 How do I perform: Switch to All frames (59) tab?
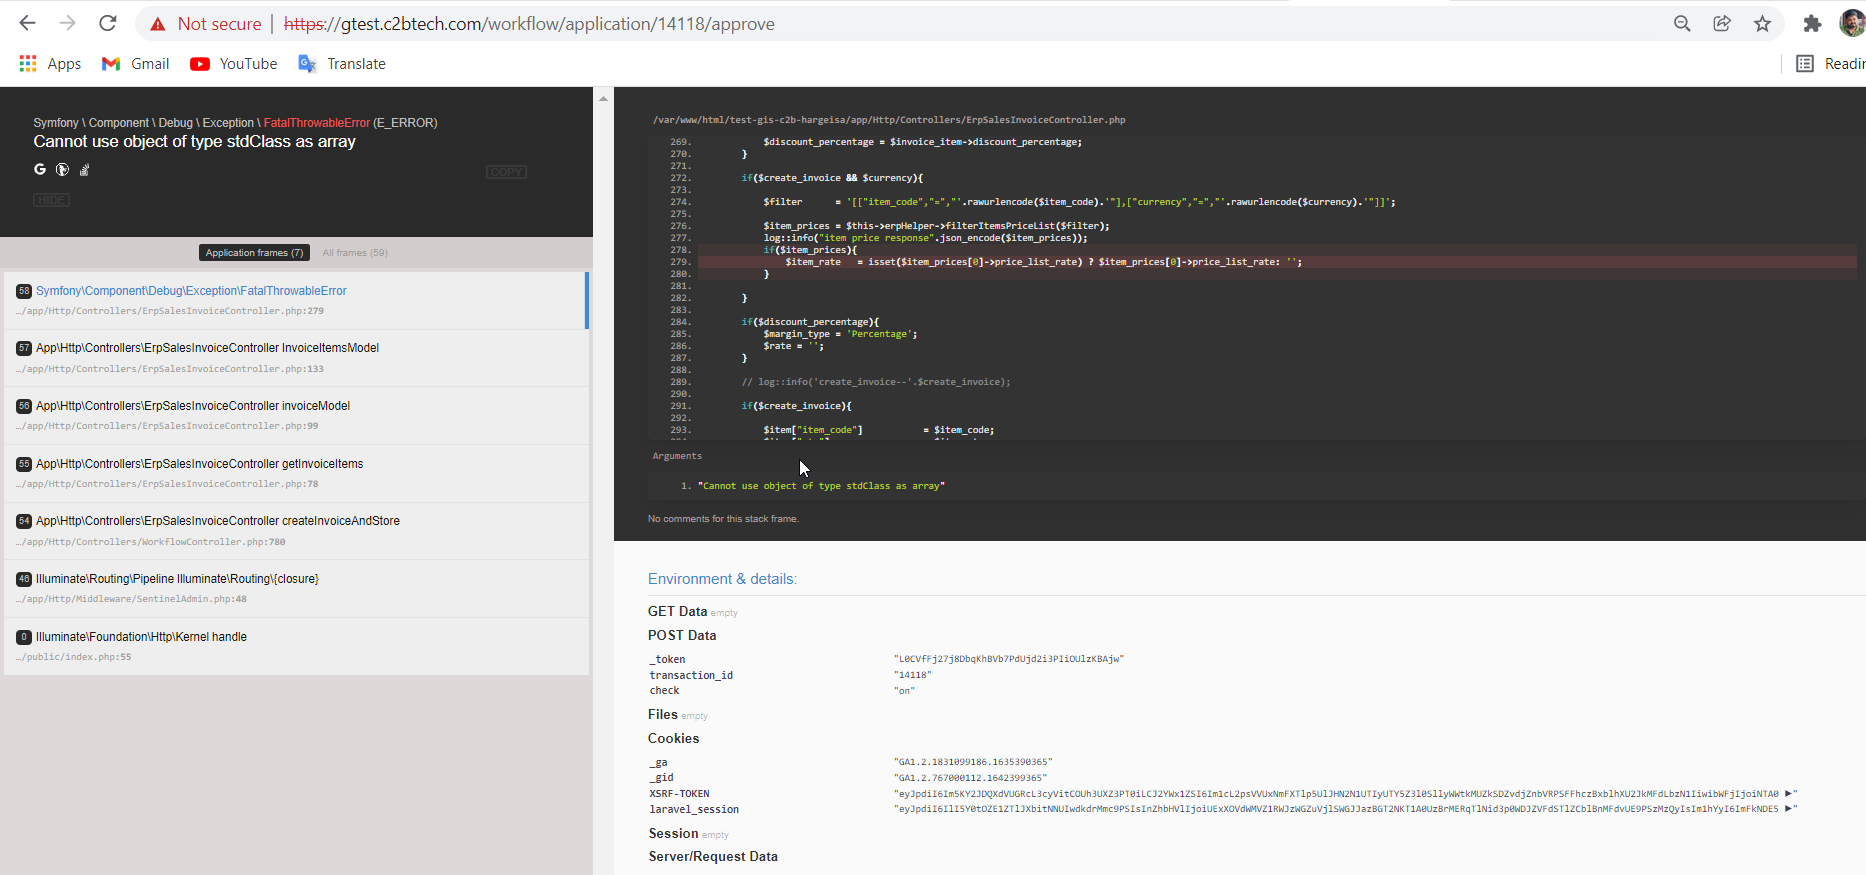(x=355, y=253)
